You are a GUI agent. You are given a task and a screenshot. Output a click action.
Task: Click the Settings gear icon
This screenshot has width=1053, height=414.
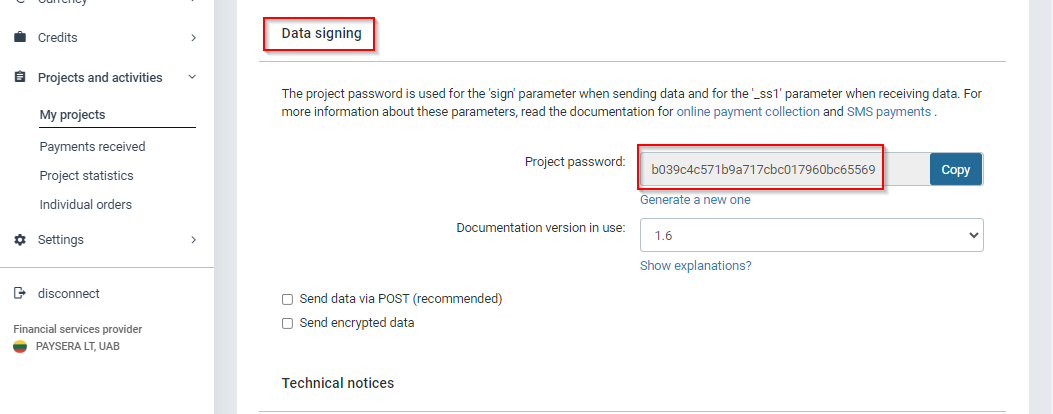coord(20,240)
